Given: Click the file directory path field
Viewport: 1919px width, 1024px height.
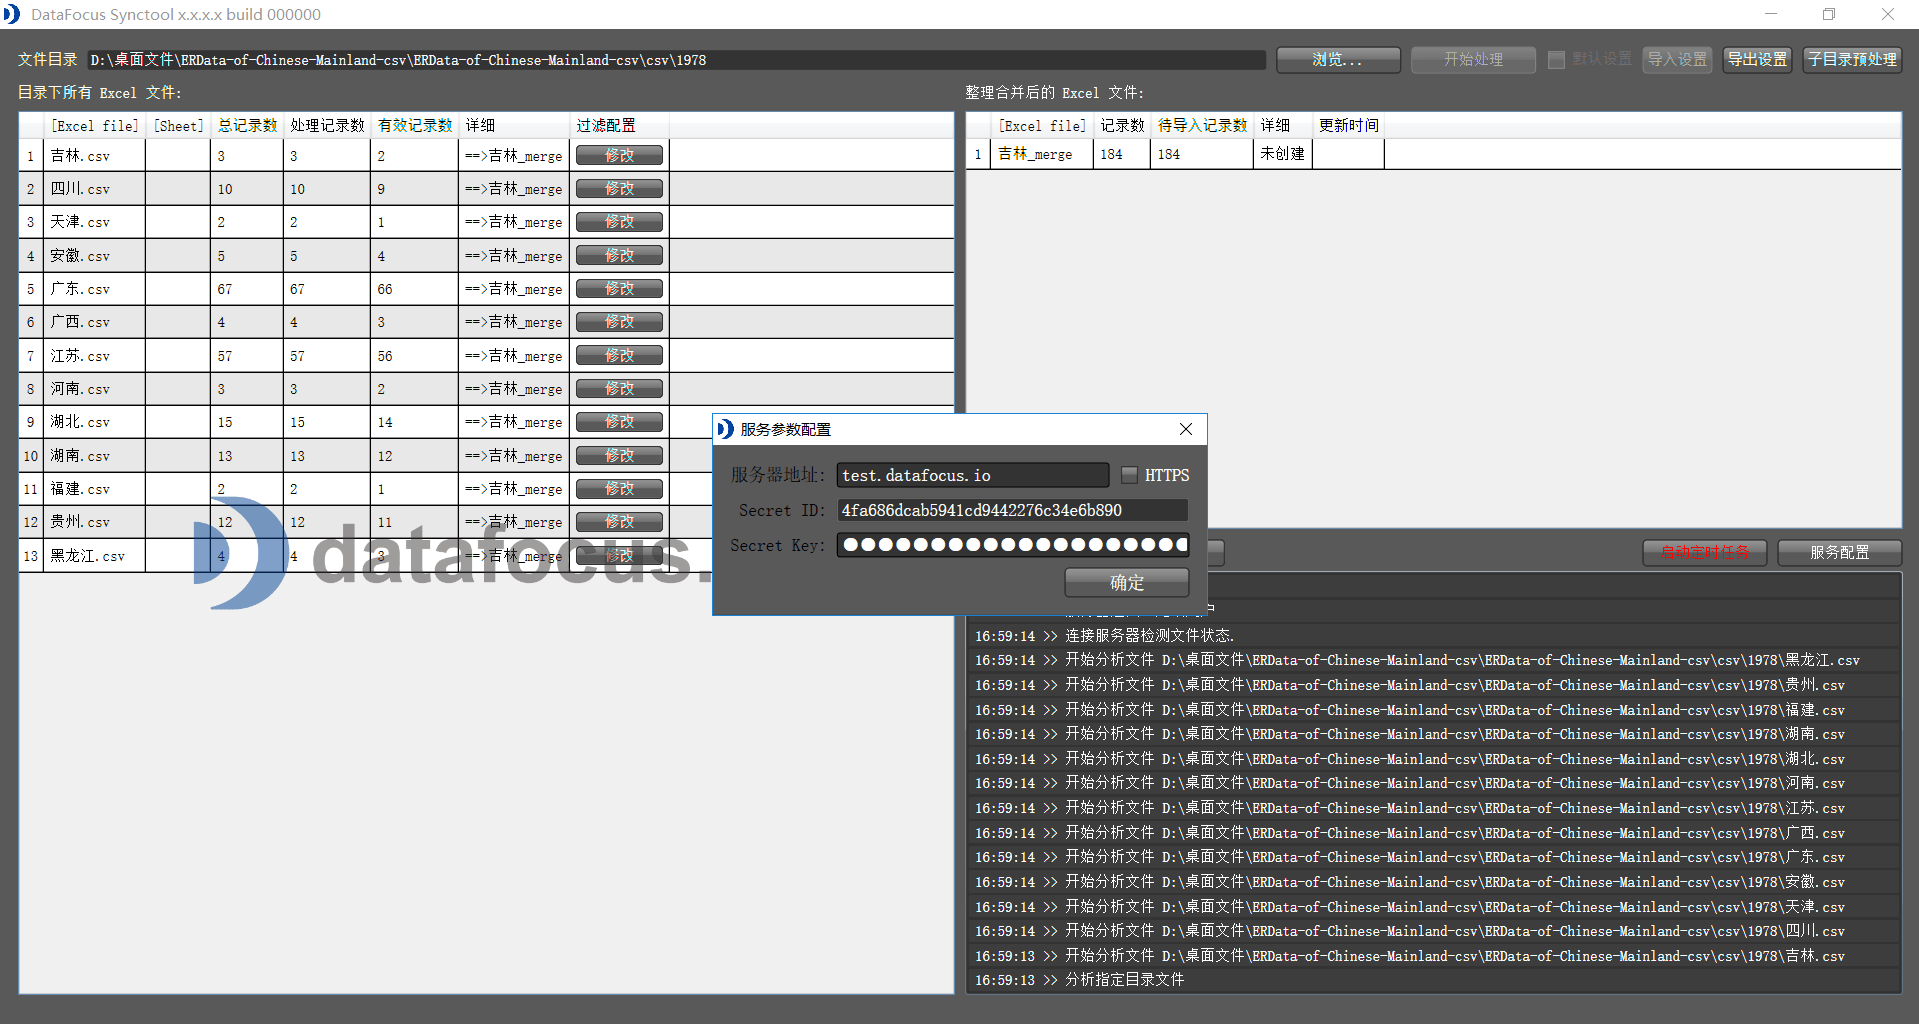Looking at the screenshot, I should [x=675, y=60].
